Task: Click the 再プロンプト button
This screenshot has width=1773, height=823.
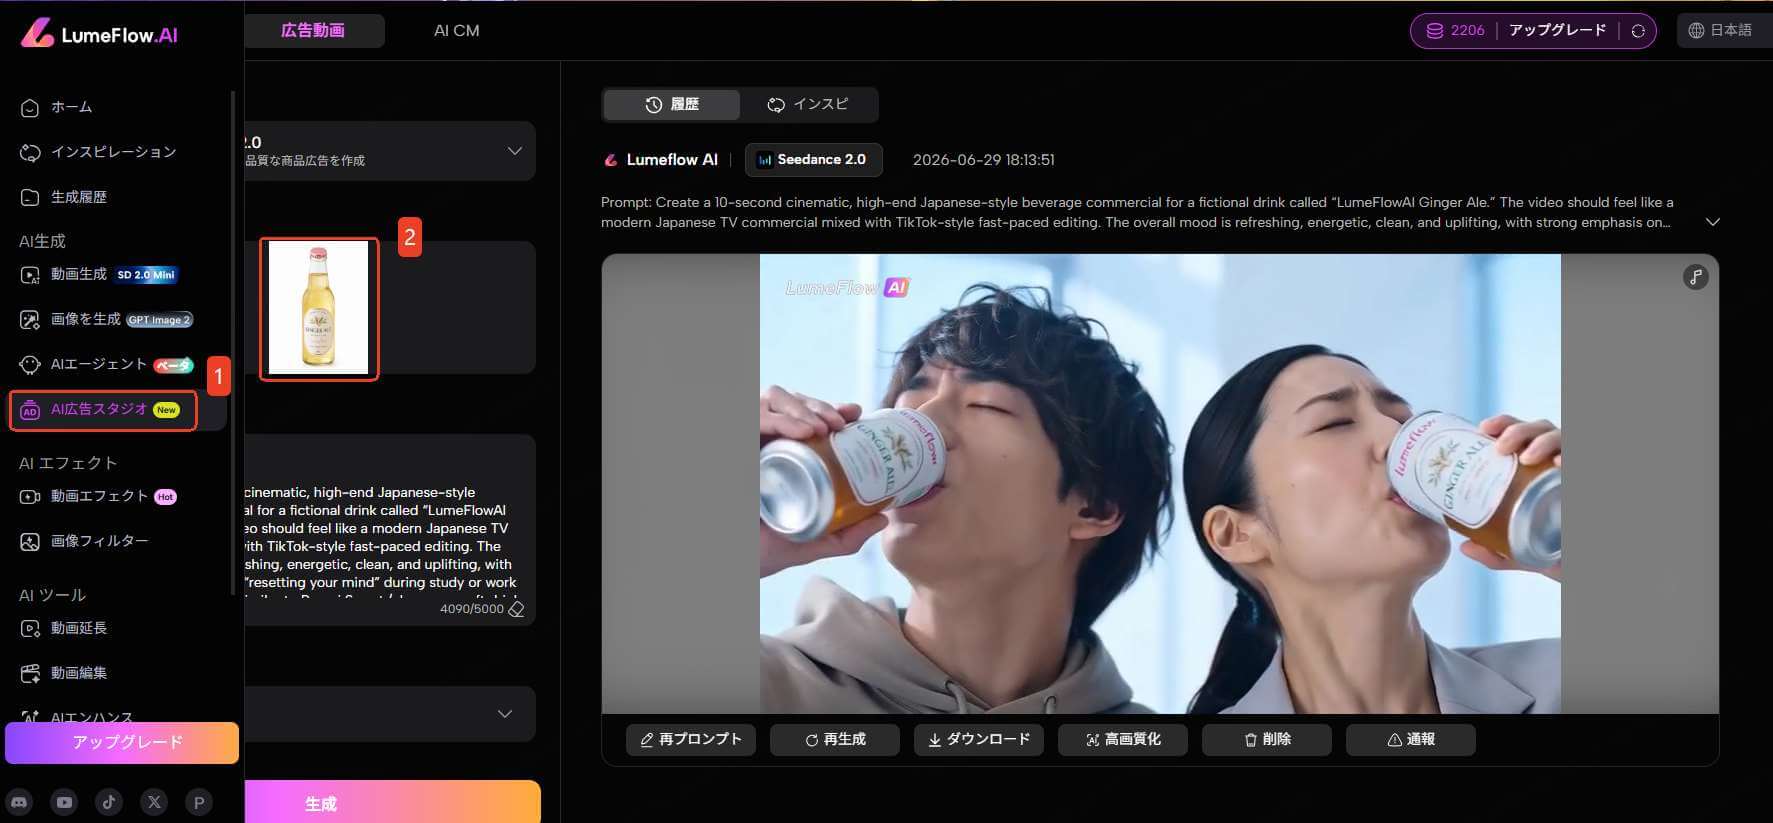Action: coord(691,739)
